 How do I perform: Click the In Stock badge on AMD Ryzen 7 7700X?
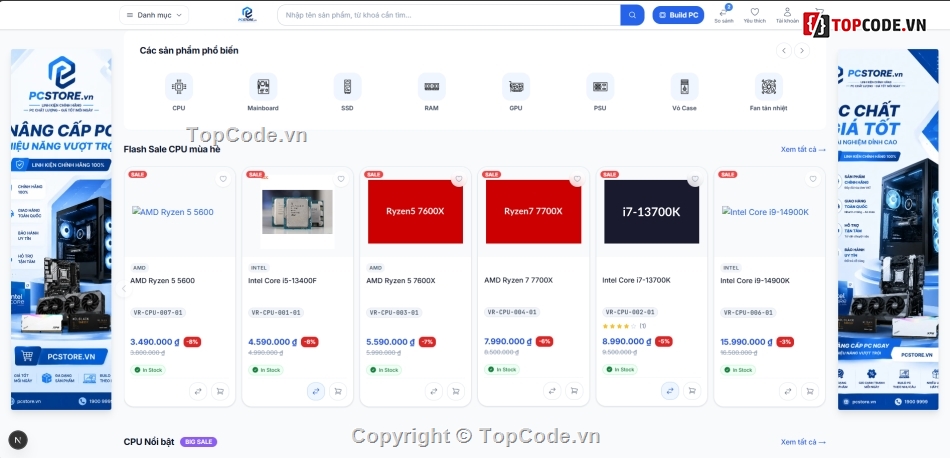(502, 369)
